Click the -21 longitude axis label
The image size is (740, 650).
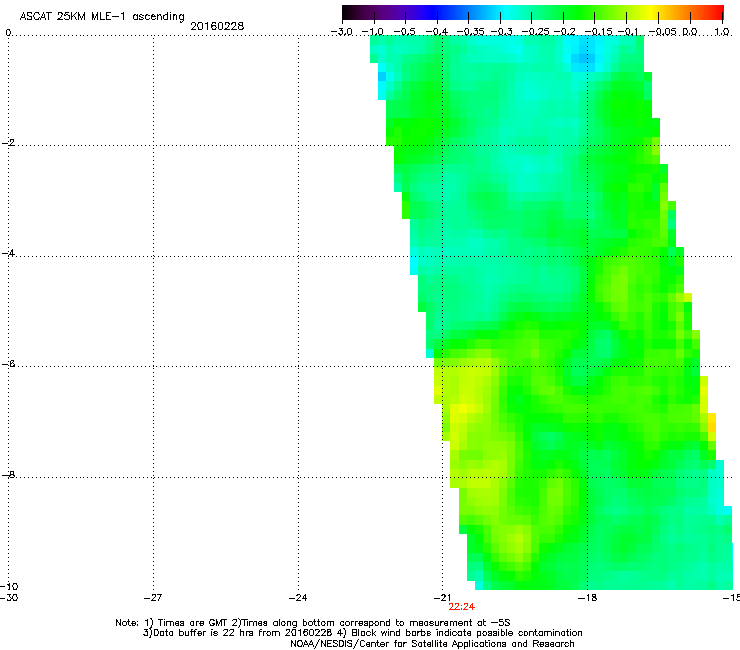443,598
